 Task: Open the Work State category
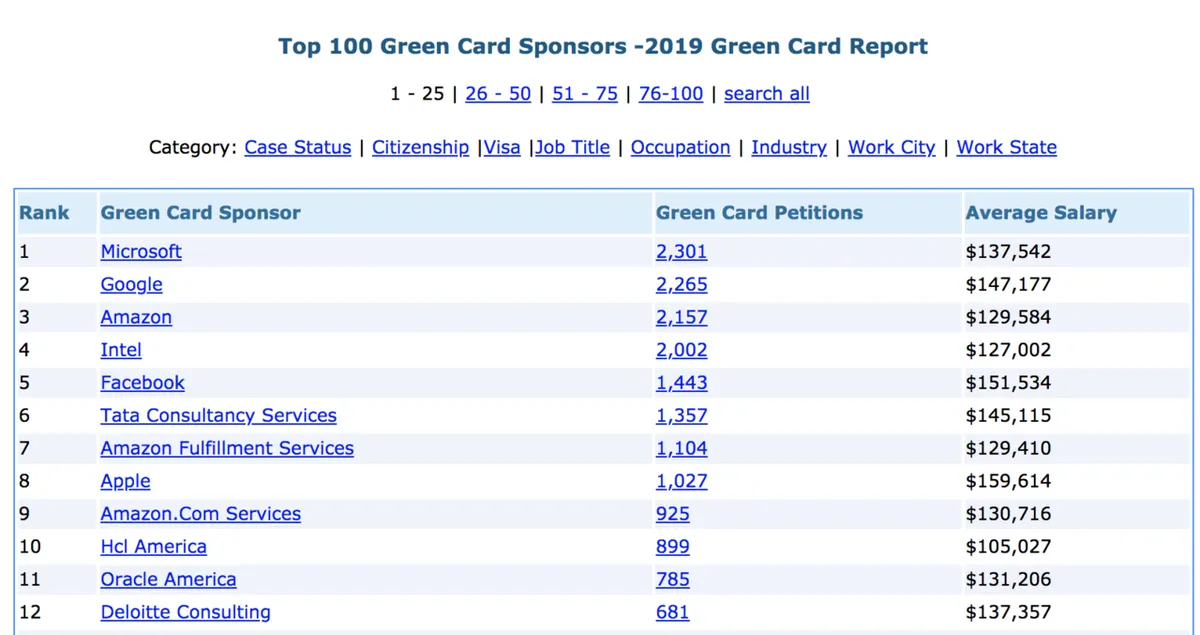[1006, 147]
